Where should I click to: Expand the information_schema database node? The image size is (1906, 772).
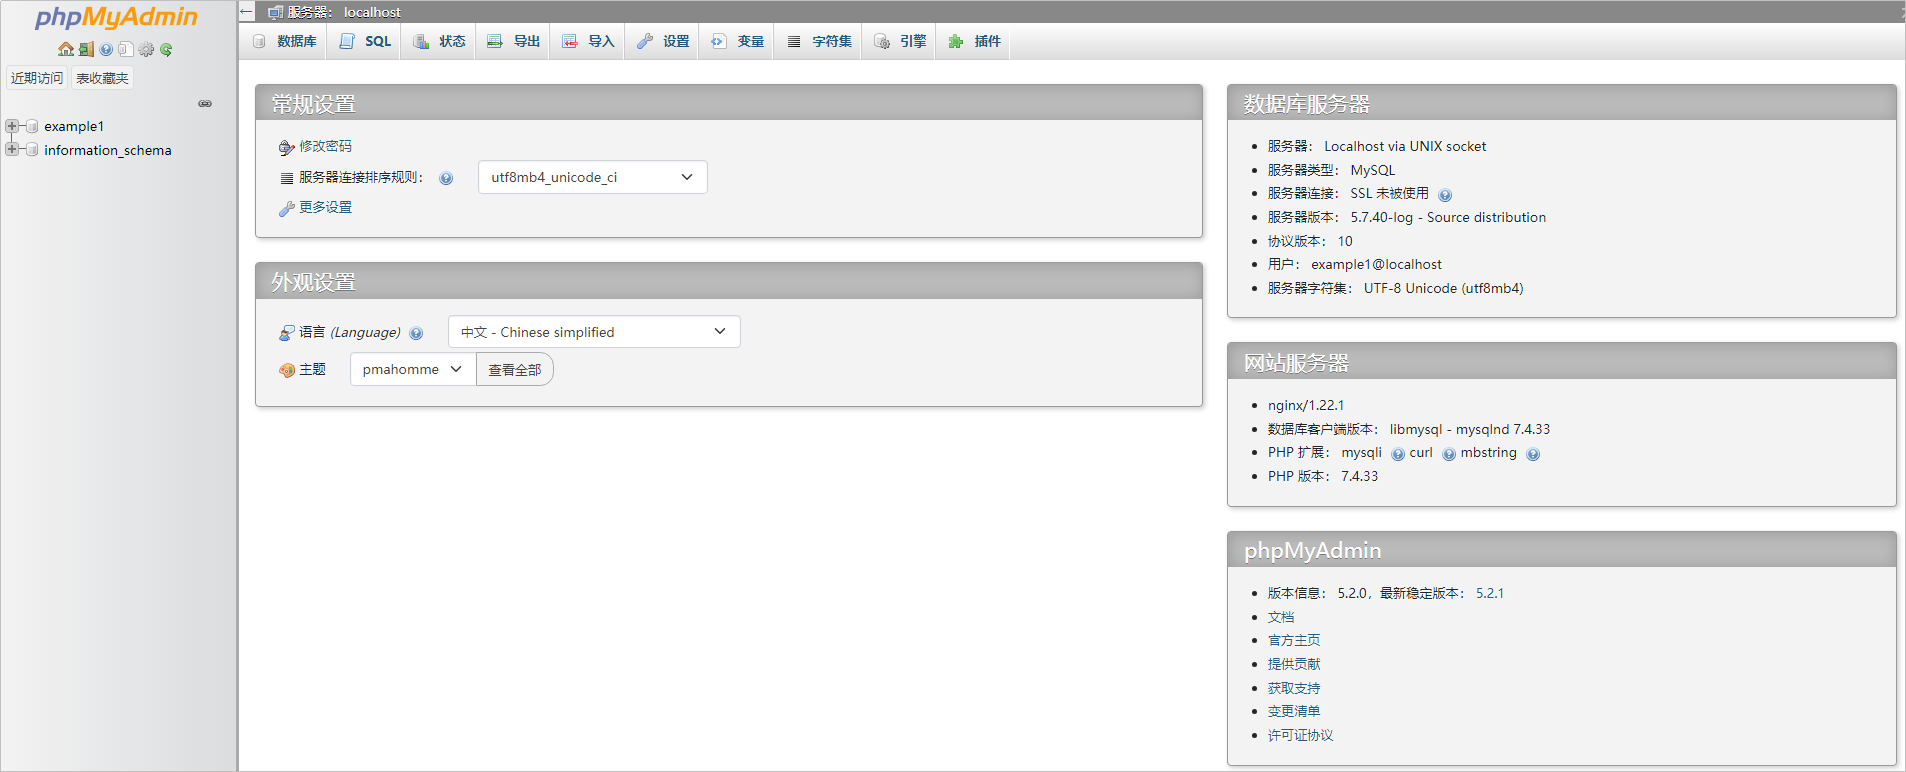tap(12, 149)
